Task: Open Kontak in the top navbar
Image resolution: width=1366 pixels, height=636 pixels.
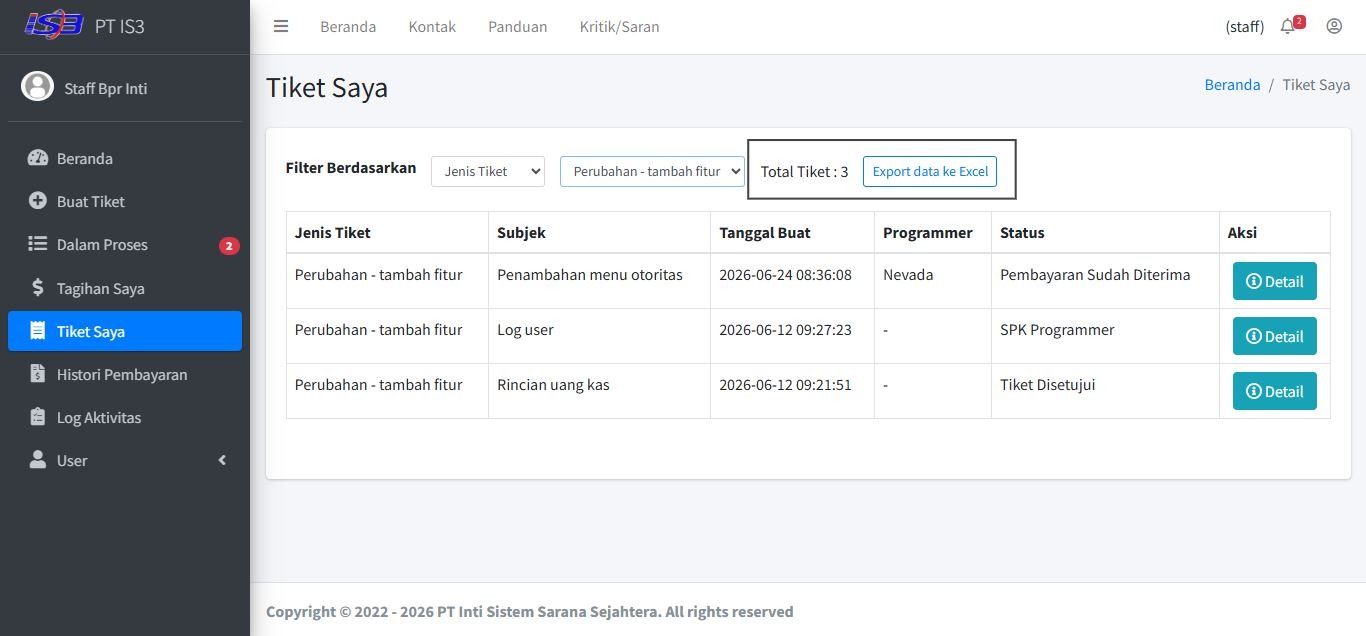Action: (432, 27)
